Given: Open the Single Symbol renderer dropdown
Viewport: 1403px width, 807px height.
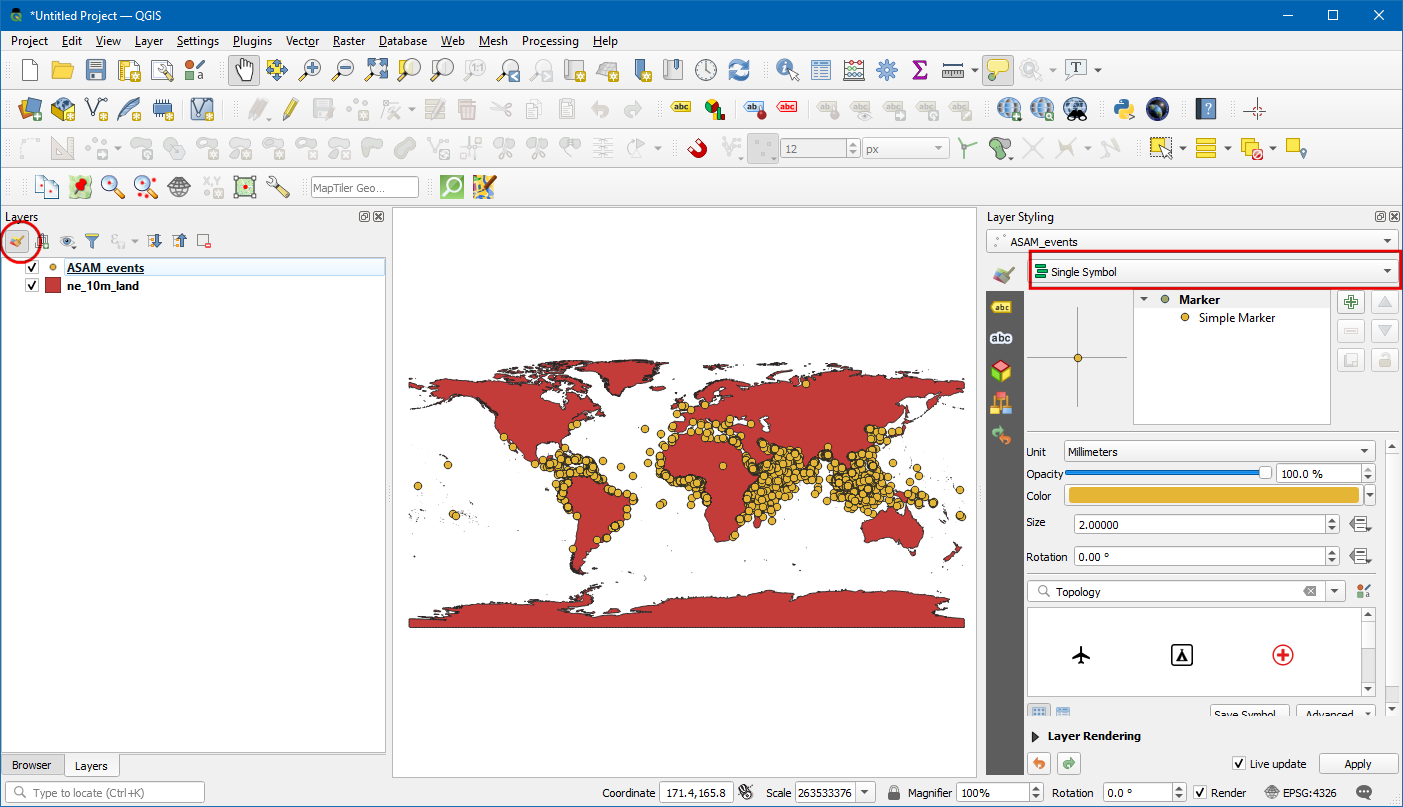Looking at the screenshot, I should pos(1212,271).
